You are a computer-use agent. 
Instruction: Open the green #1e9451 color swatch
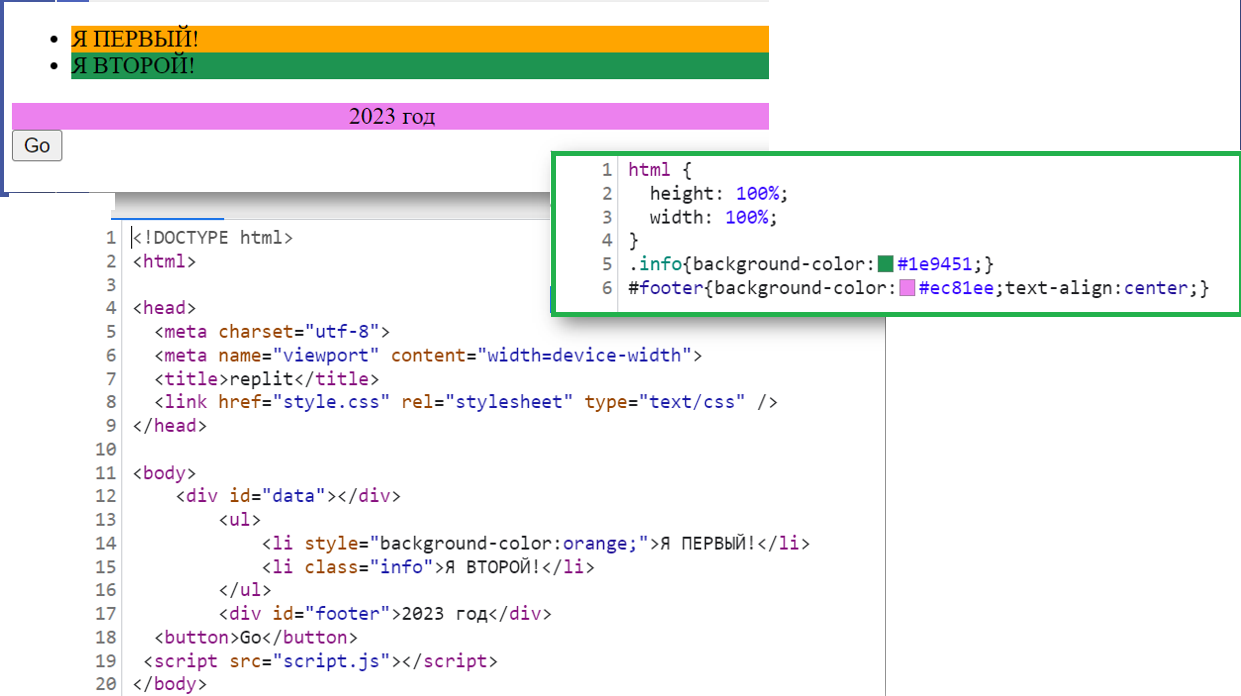click(x=885, y=265)
